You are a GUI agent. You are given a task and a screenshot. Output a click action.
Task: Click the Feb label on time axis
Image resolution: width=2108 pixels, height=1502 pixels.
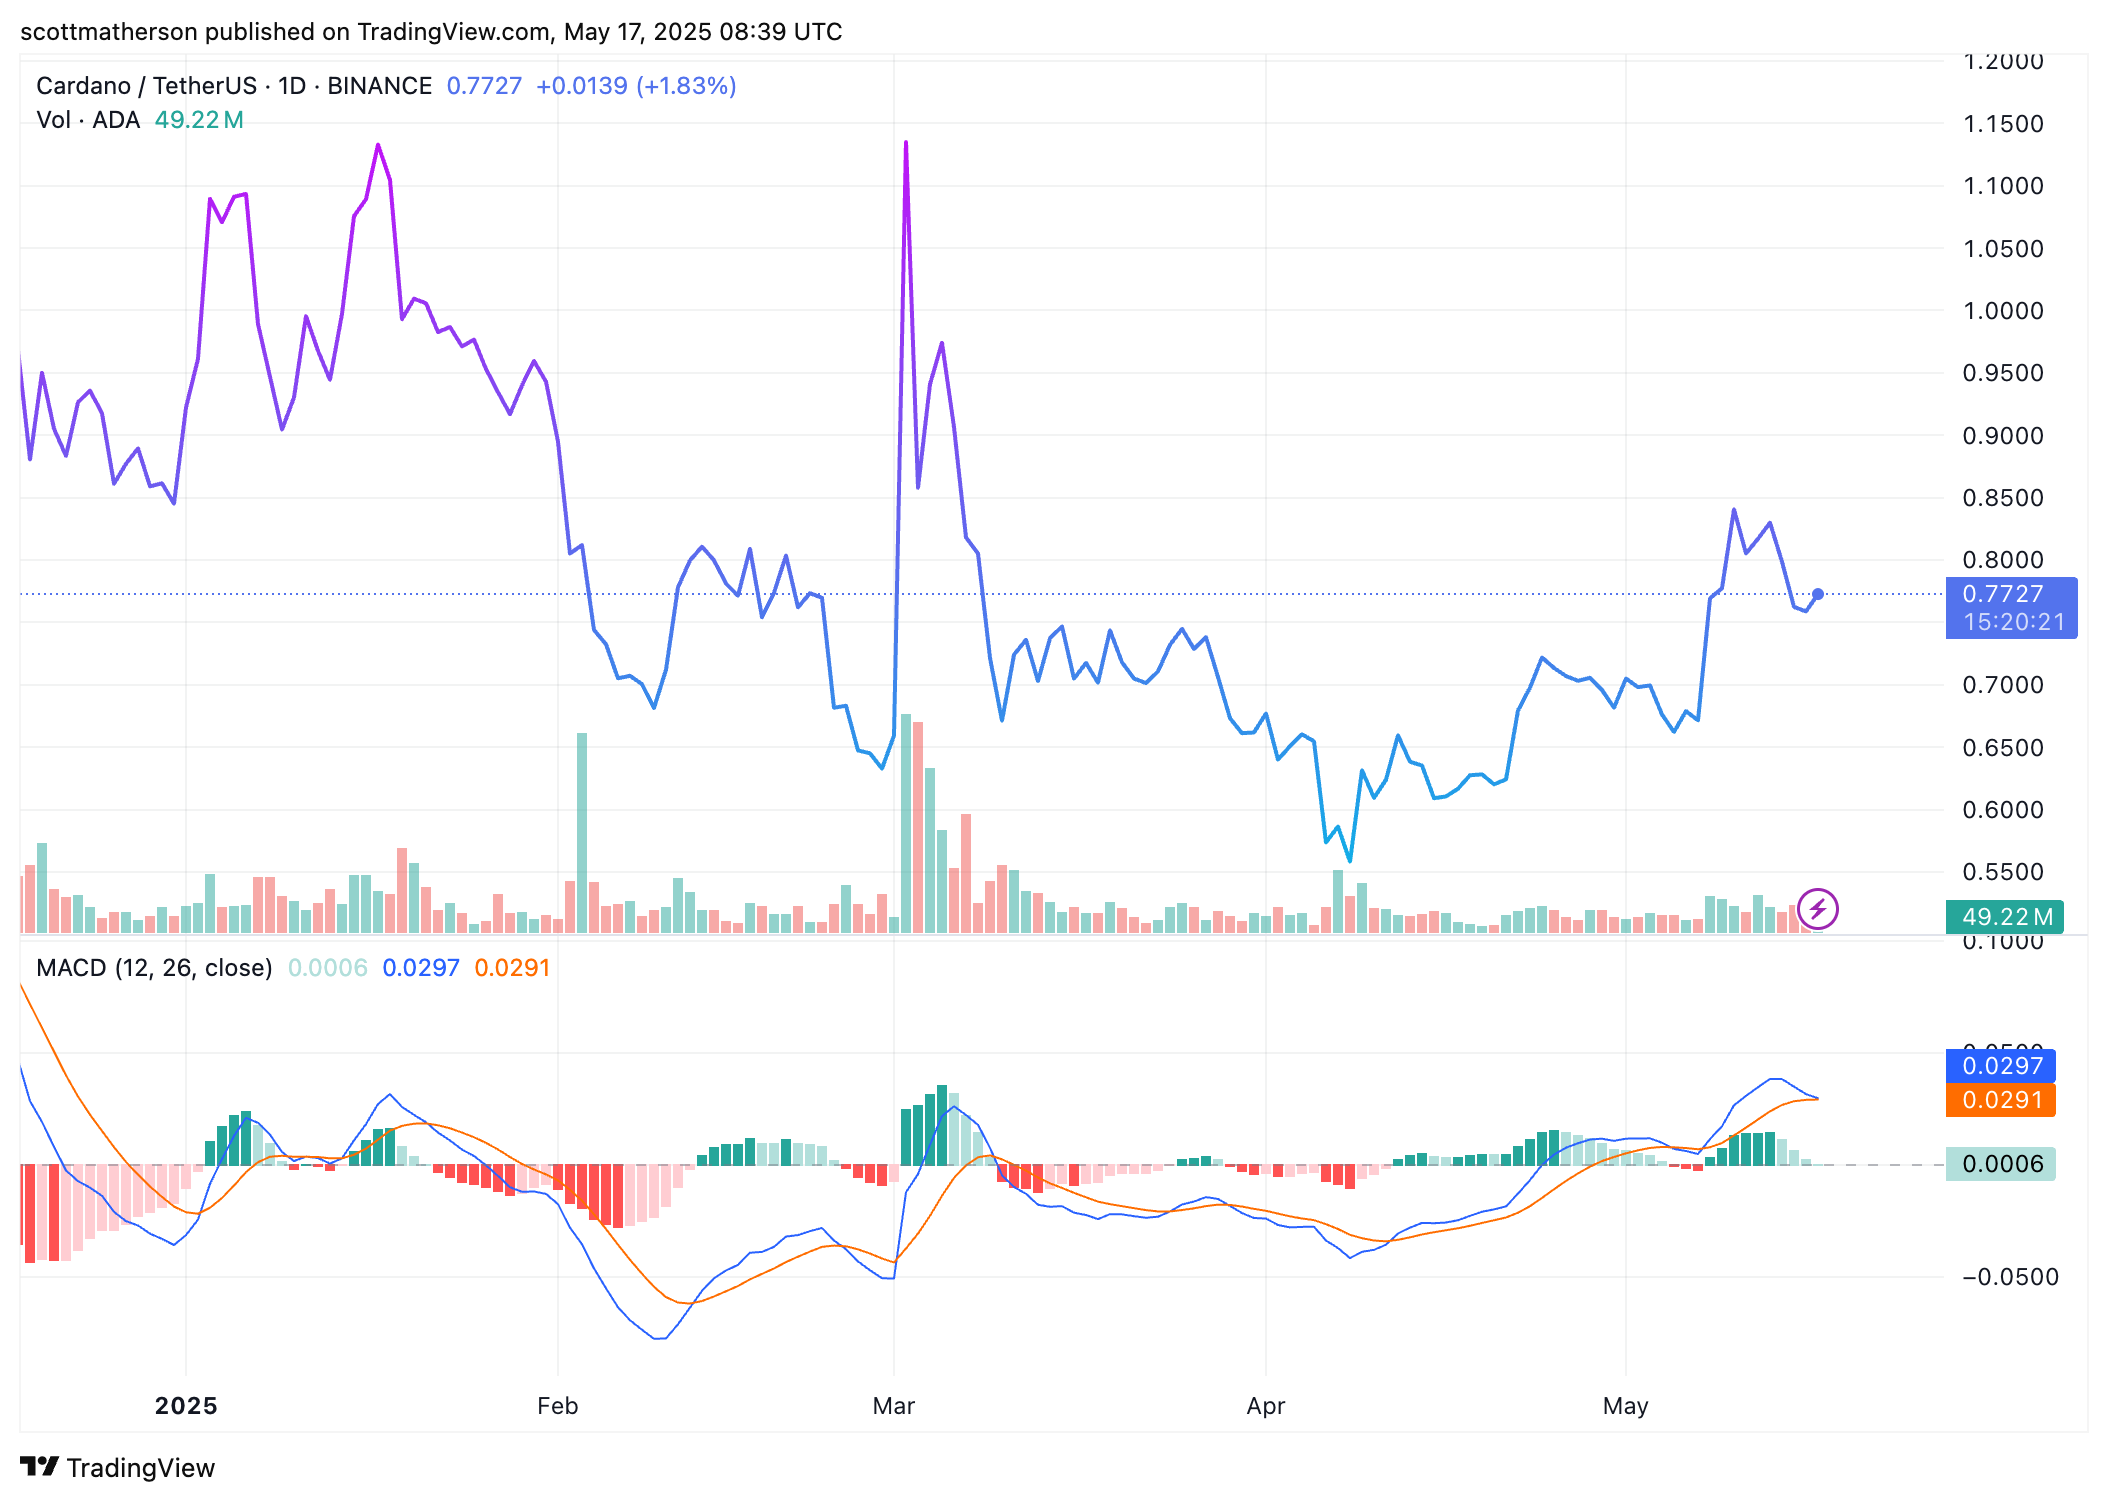[557, 1406]
